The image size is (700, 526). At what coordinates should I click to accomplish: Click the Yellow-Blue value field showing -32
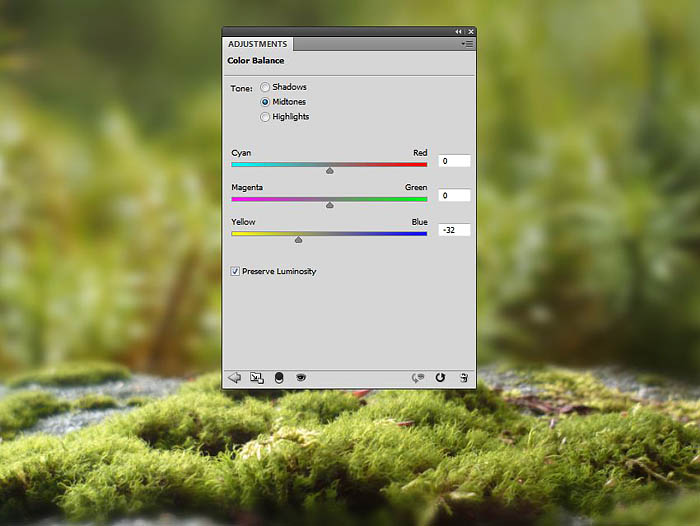pyautogui.click(x=454, y=230)
